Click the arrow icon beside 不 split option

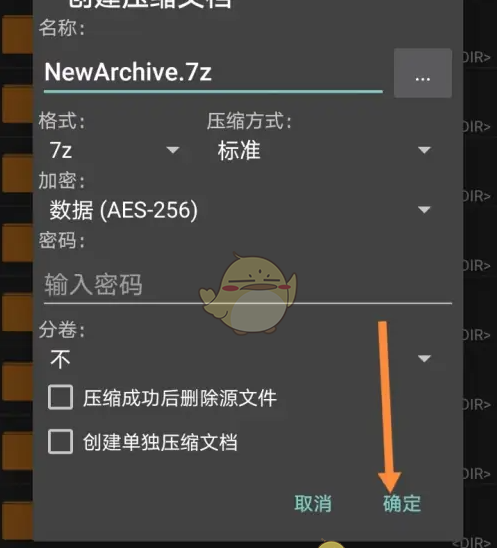pos(424,359)
